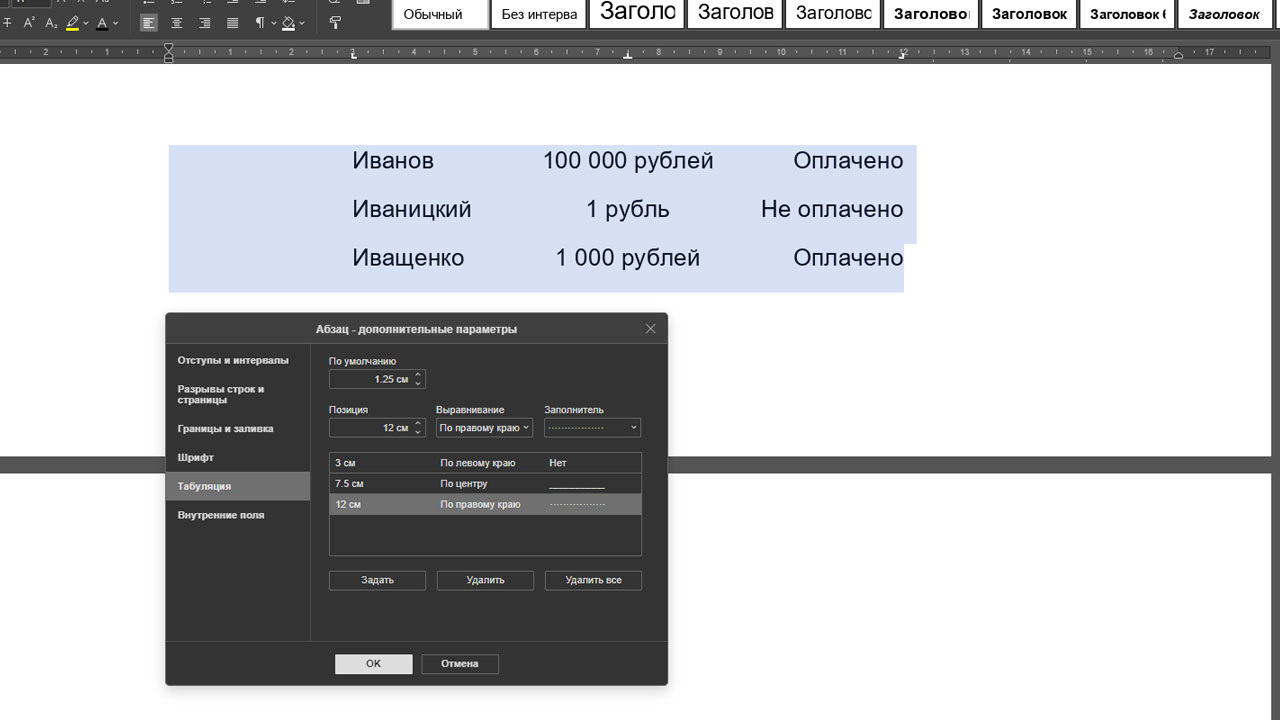The width and height of the screenshot is (1280, 720).
Task: Justify the paragraph text
Action: pos(233,22)
